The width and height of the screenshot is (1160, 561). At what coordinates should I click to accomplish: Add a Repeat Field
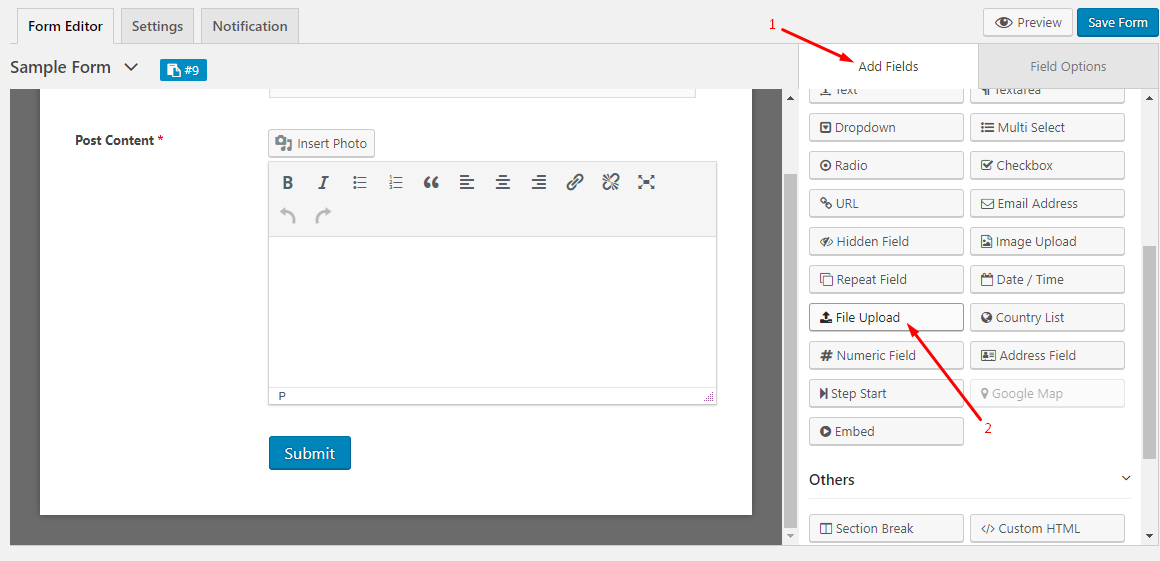click(886, 279)
